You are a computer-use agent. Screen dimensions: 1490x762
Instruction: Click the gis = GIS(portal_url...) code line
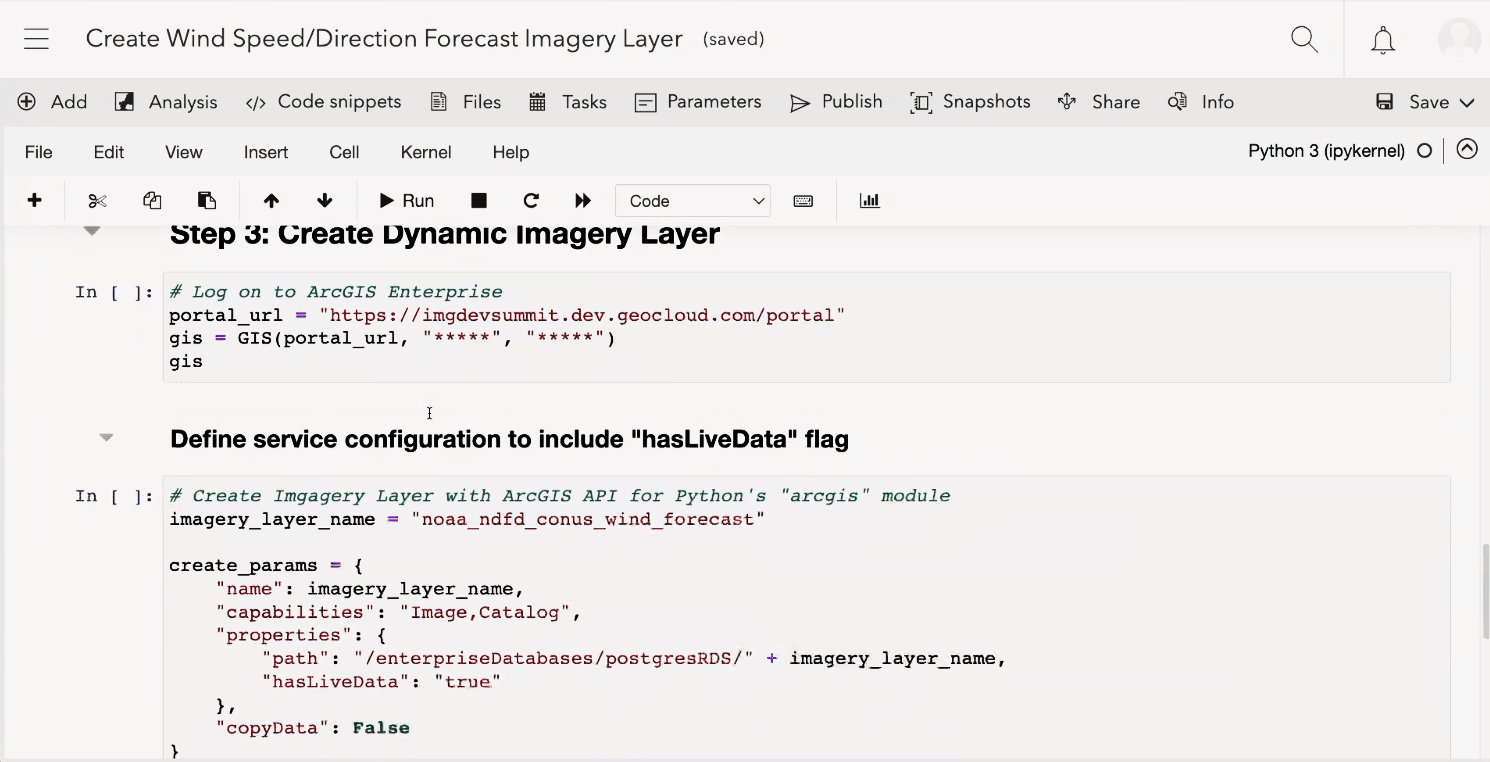[x=392, y=338]
